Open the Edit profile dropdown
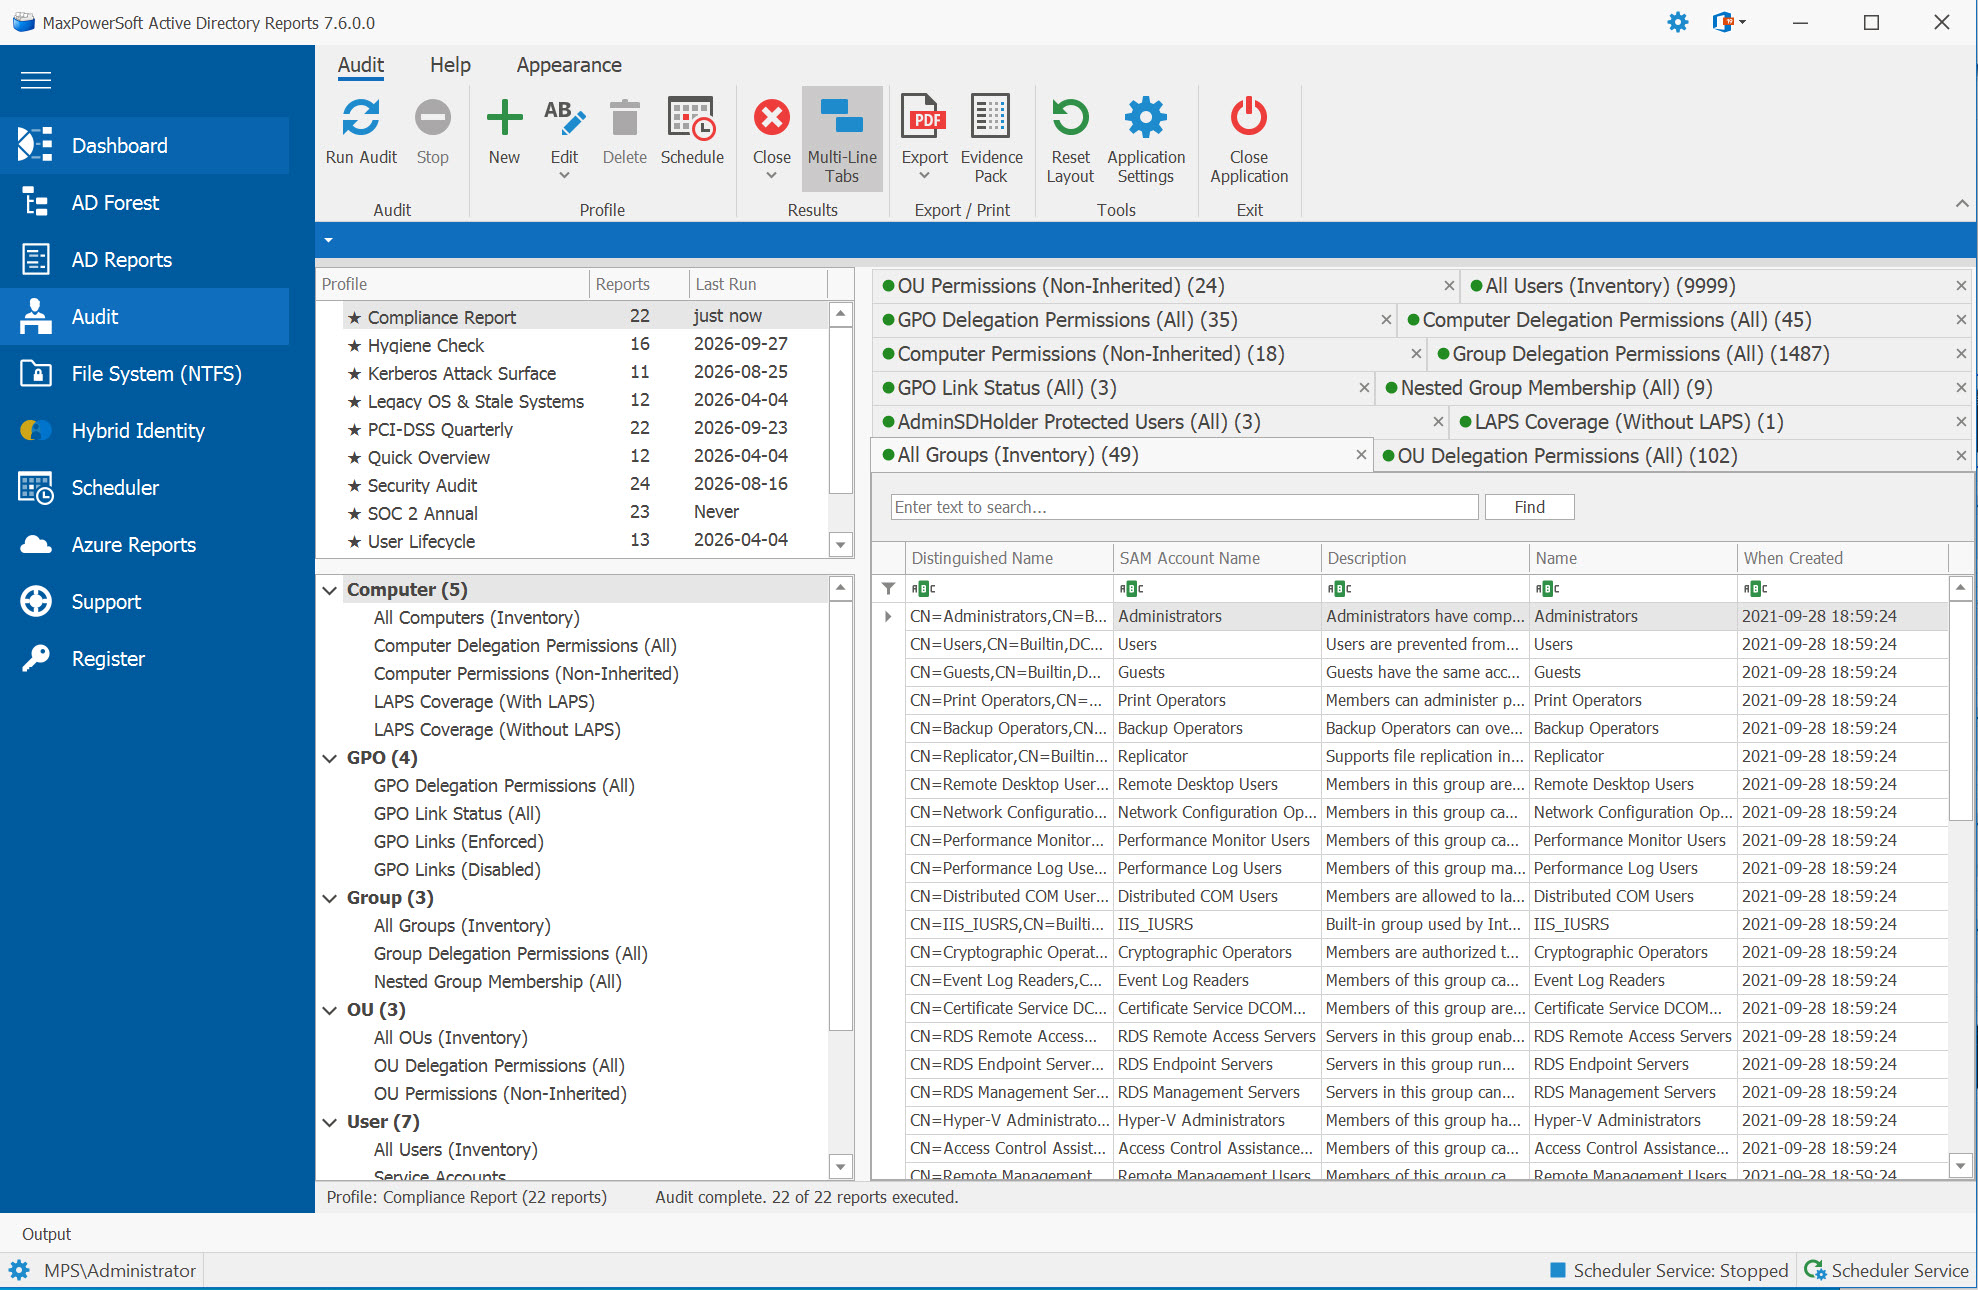1978x1290 pixels. pyautogui.click(x=564, y=176)
